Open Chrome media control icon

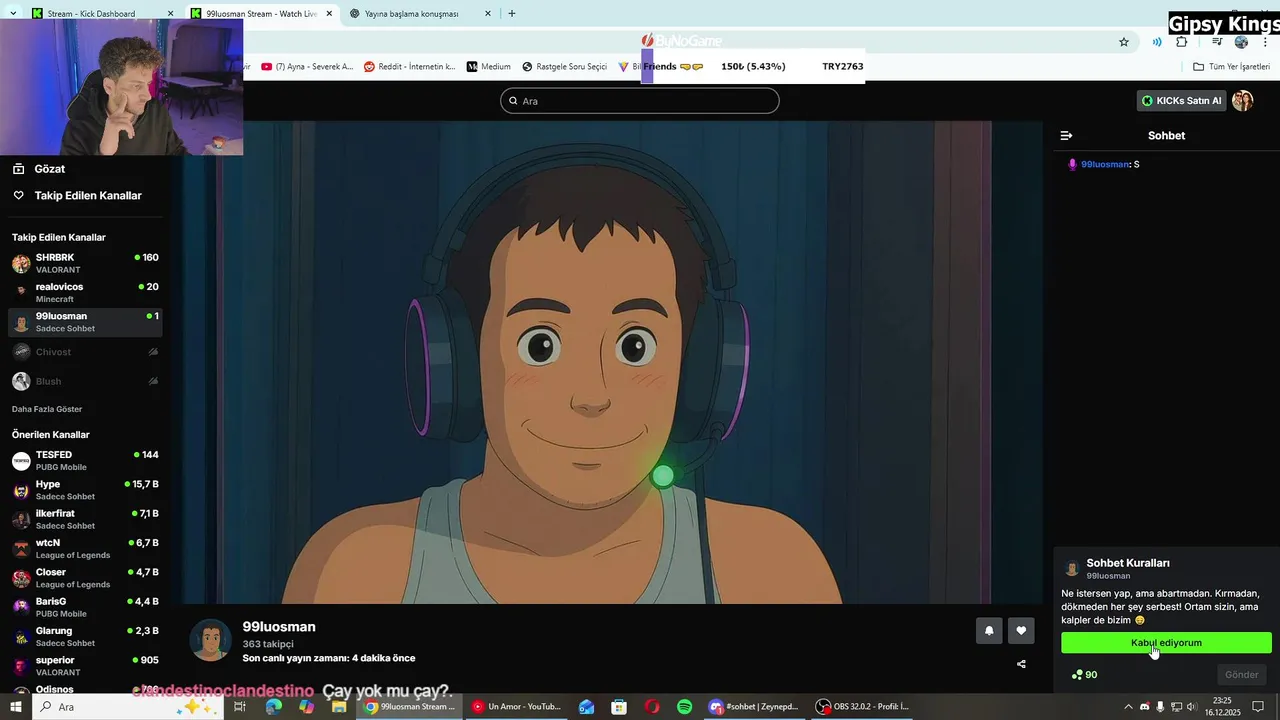point(1217,42)
